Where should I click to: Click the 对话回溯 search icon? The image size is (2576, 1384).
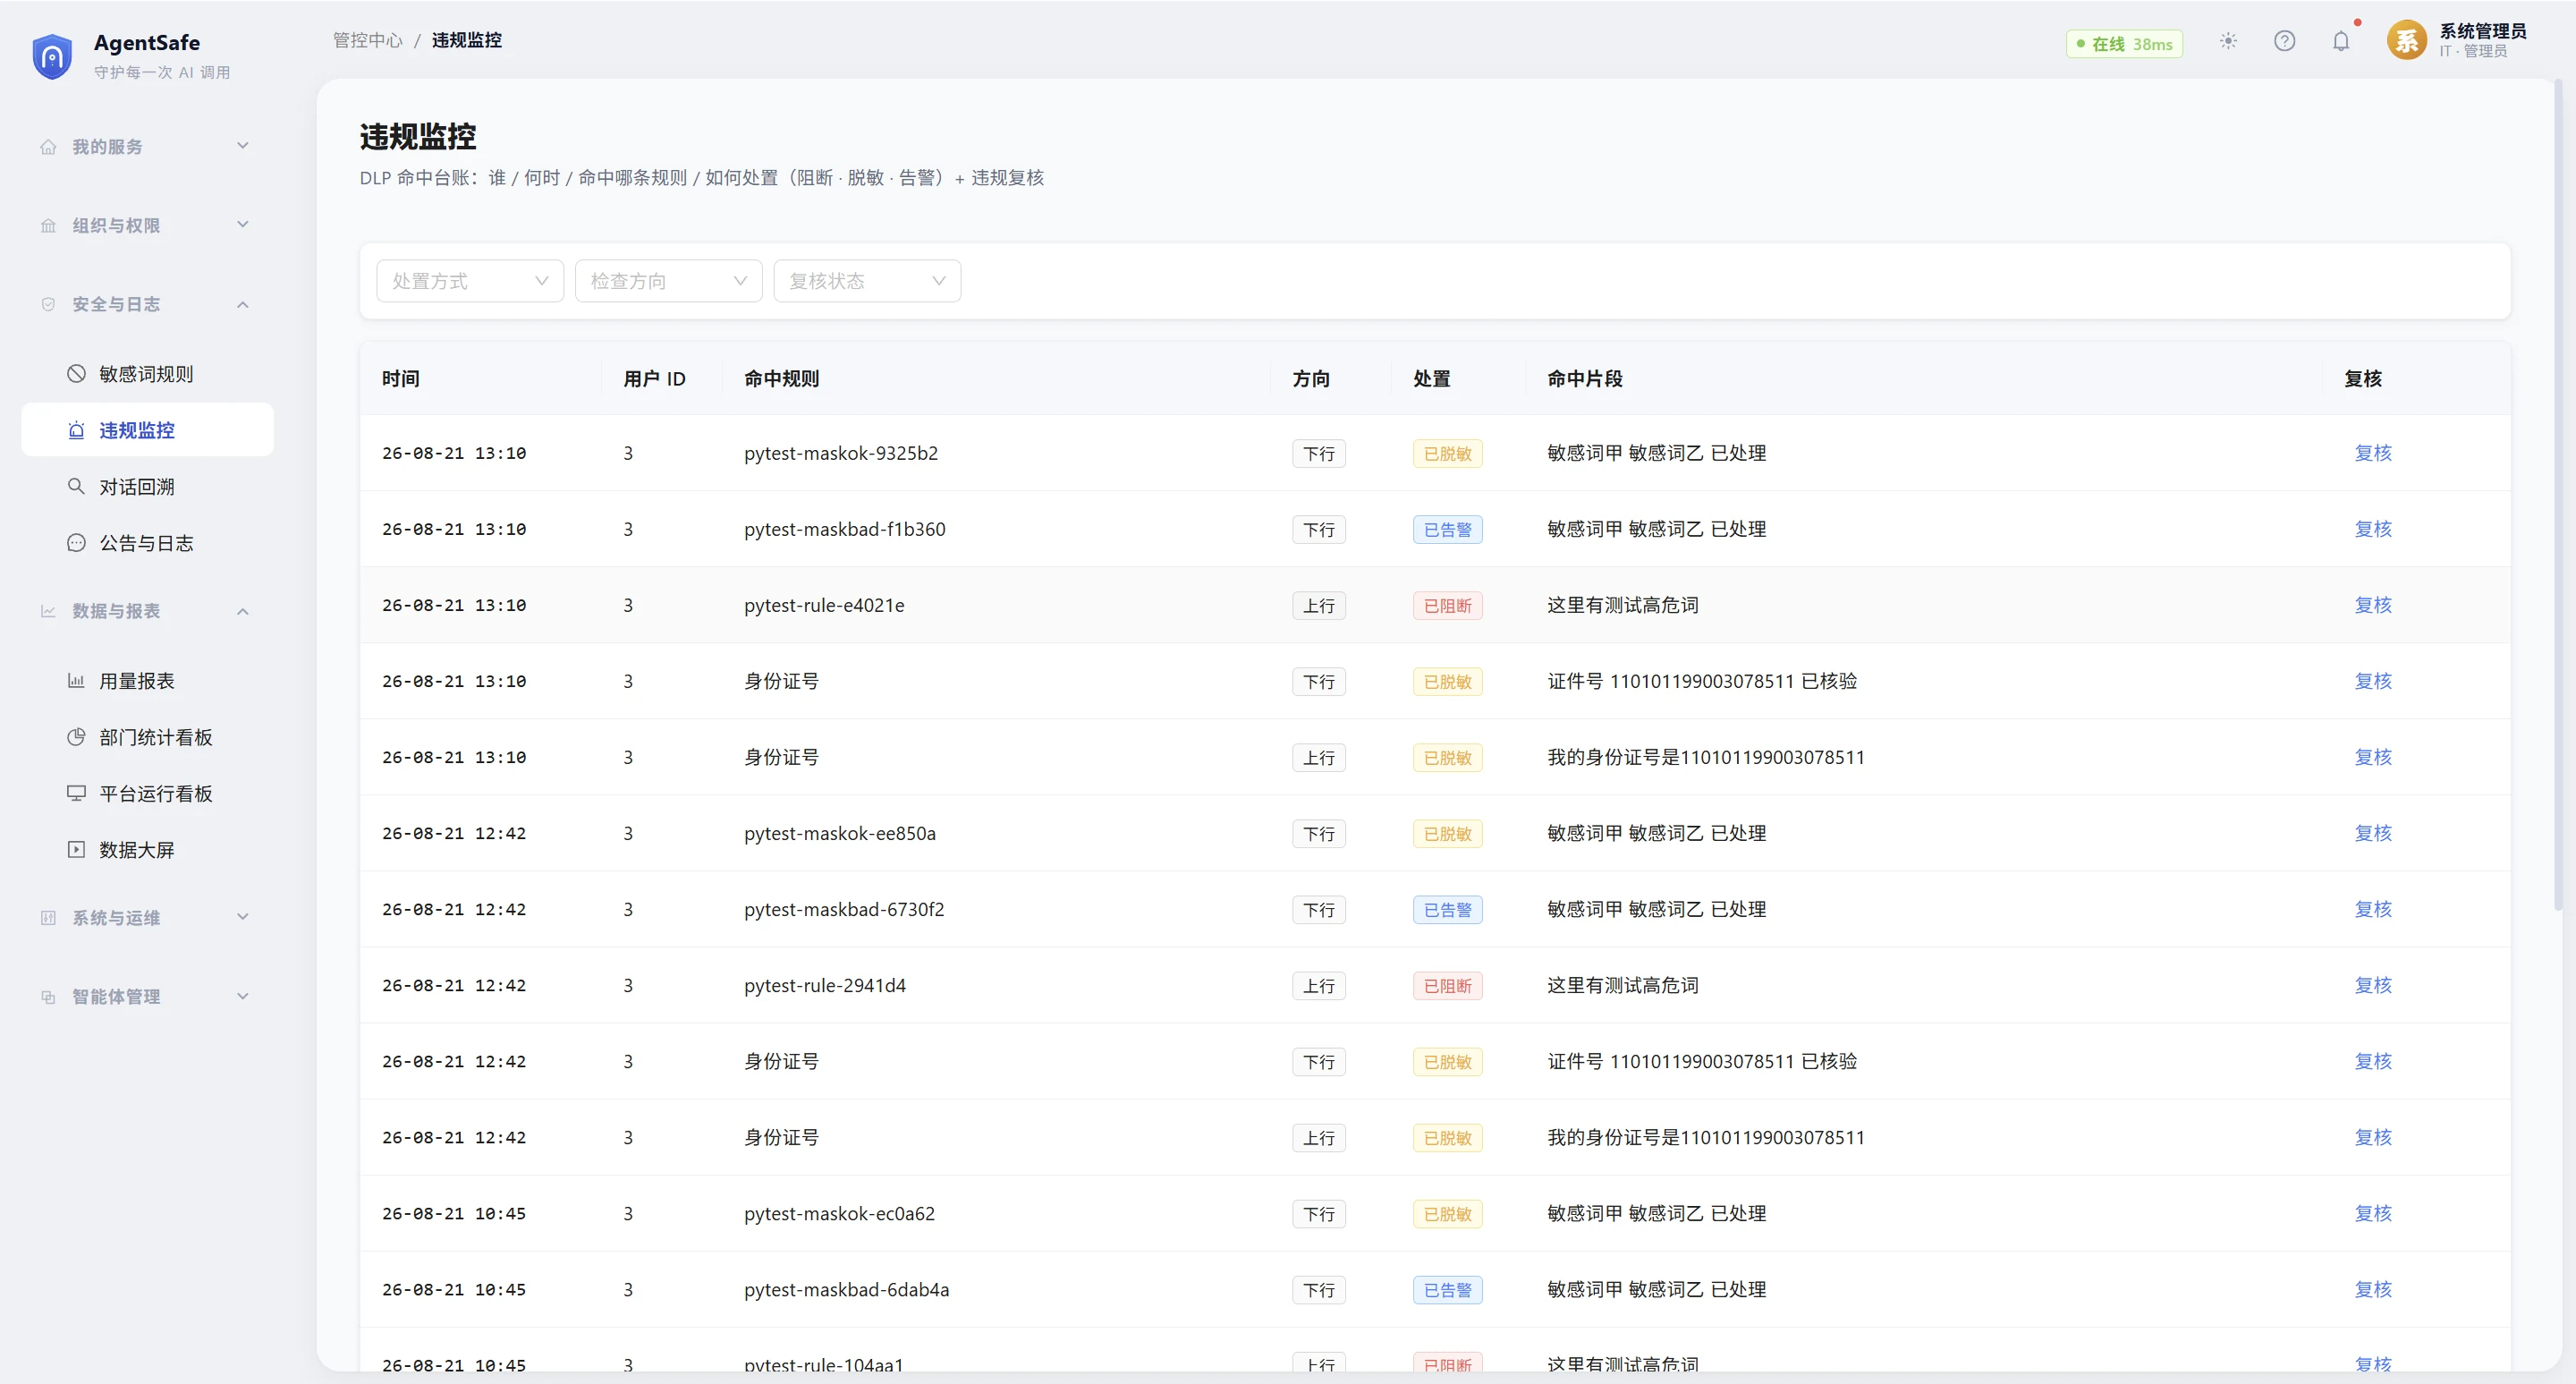pyautogui.click(x=76, y=486)
